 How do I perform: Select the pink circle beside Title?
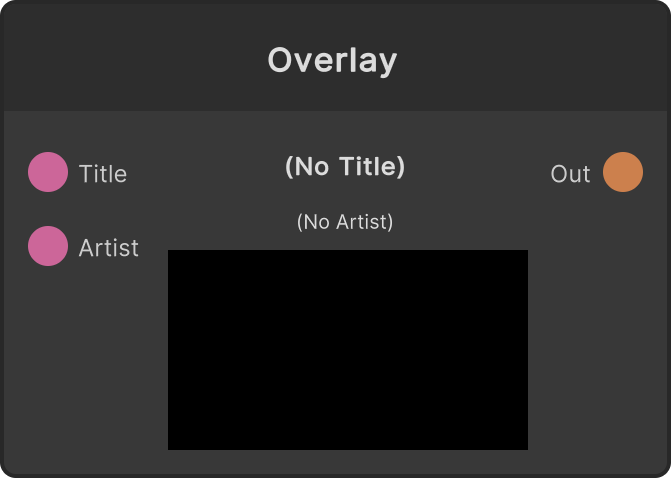(x=48, y=172)
